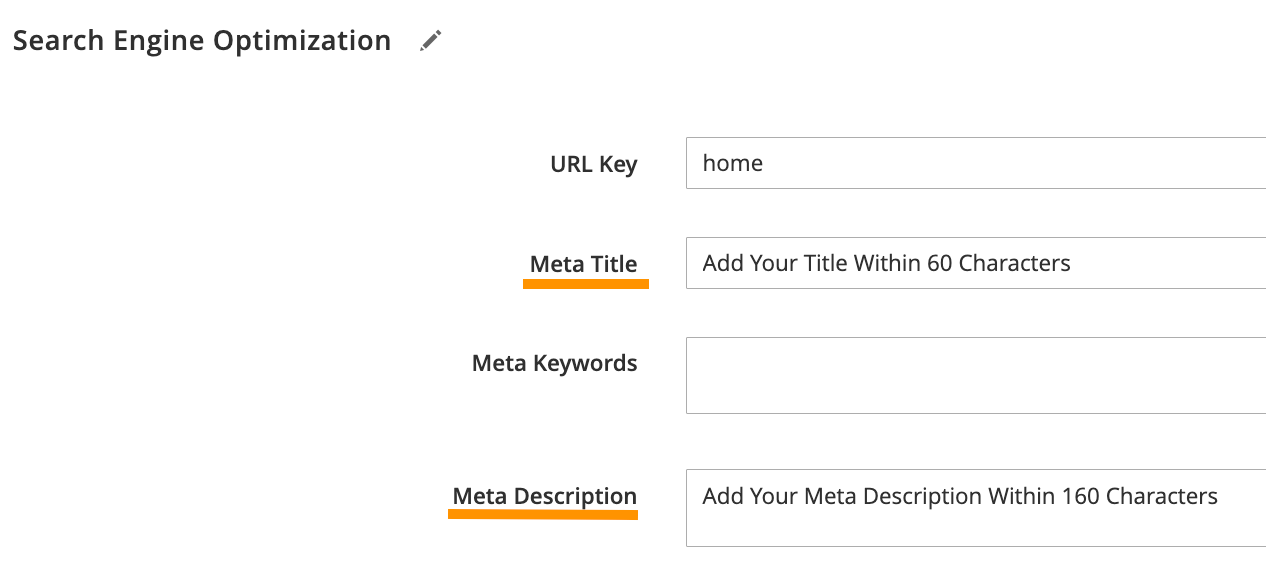
Task: Click the orange underline beneath Meta Description
Action: 543,515
